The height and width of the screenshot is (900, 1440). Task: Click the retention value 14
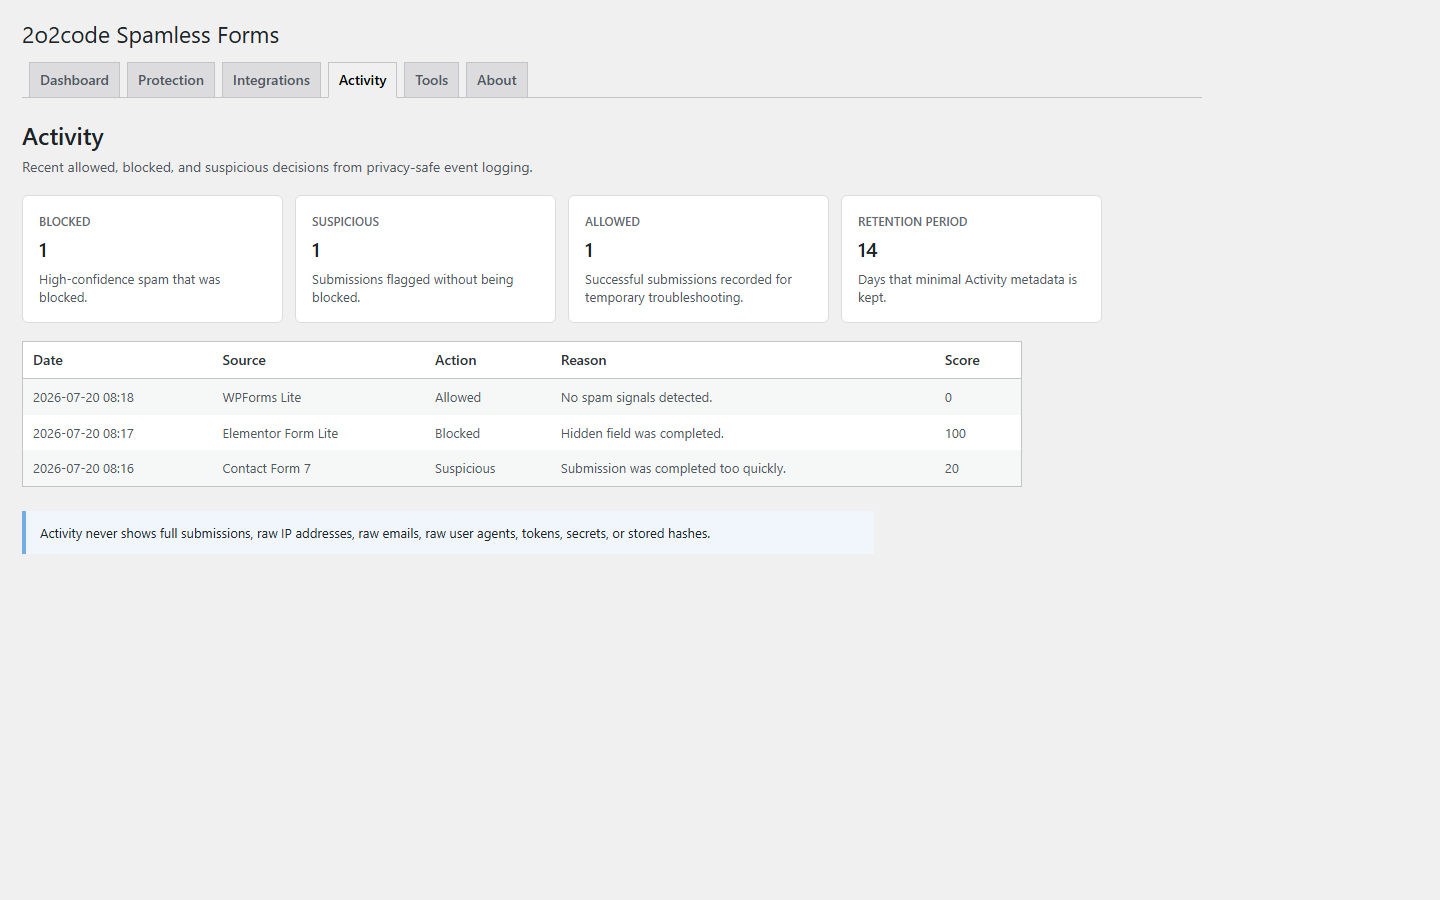pos(867,250)
